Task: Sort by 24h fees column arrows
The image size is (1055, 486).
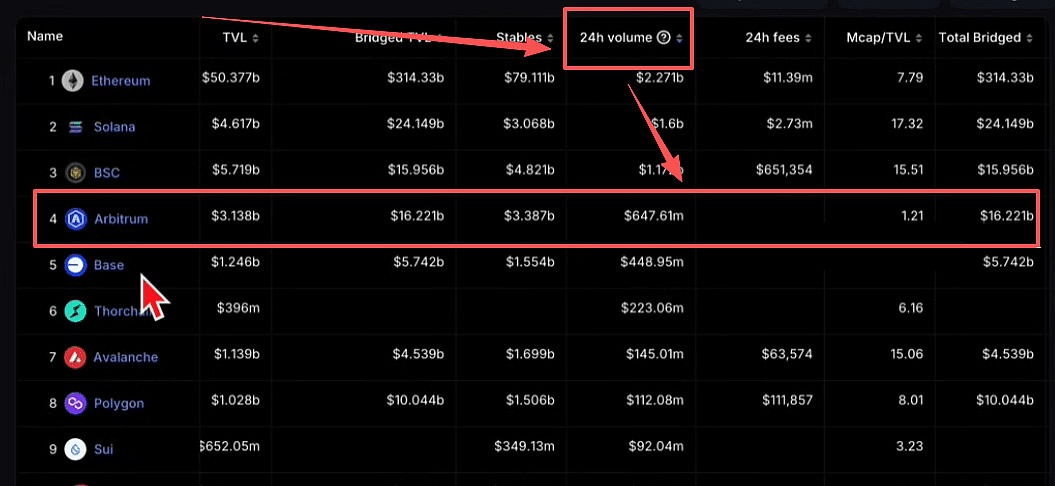Action: click(x=808, y=39)
